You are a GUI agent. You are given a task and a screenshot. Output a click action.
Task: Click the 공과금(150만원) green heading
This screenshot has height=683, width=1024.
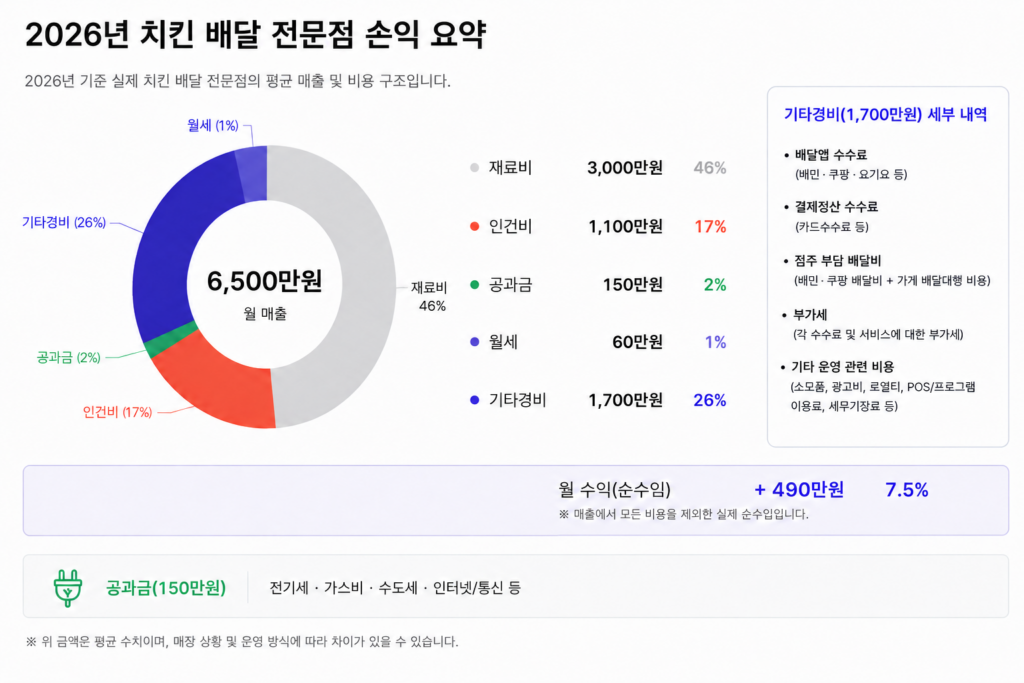point(166,588)
